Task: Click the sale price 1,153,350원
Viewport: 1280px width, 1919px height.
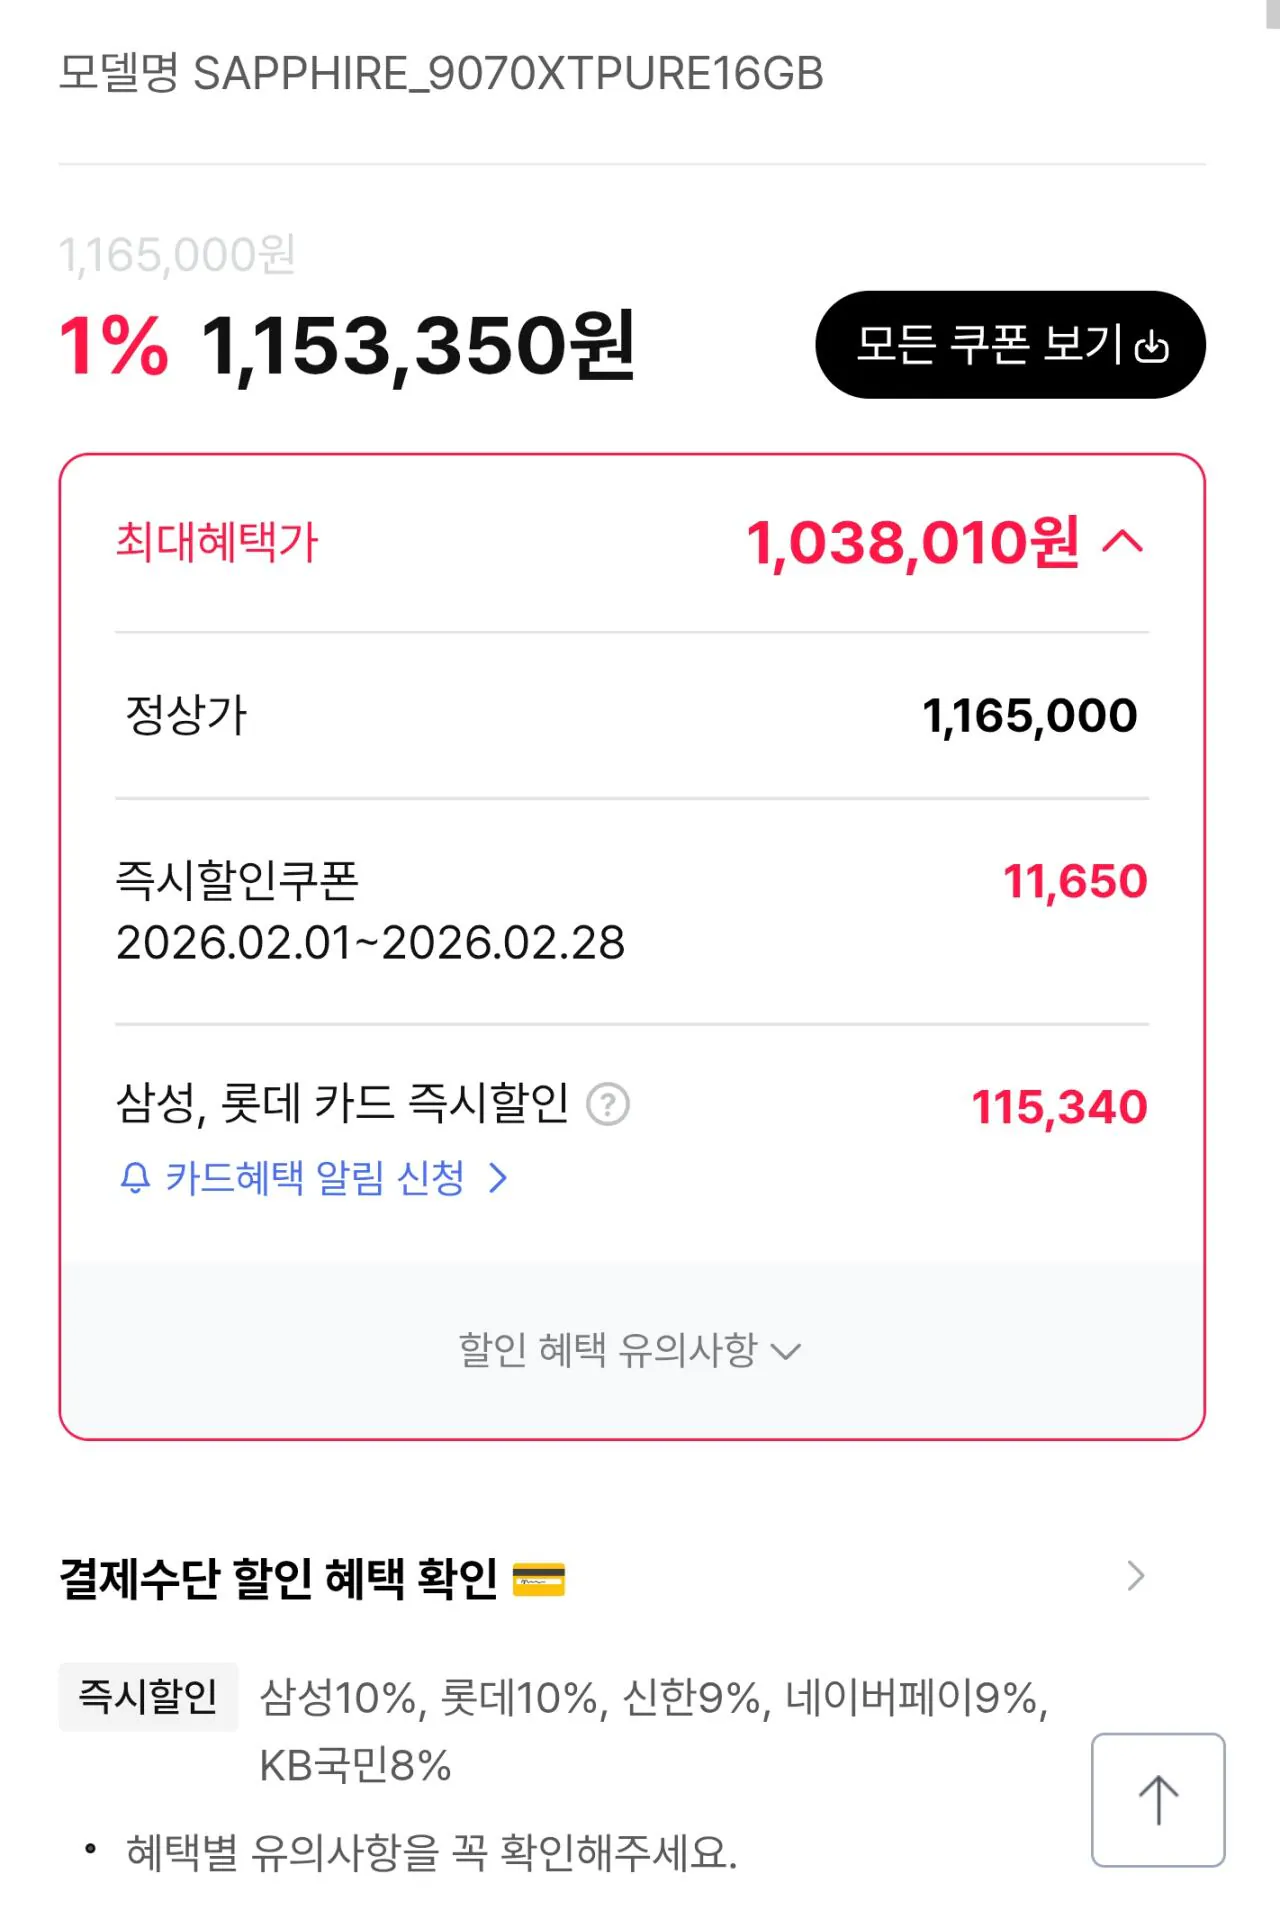Action: (x=418, y=346)
